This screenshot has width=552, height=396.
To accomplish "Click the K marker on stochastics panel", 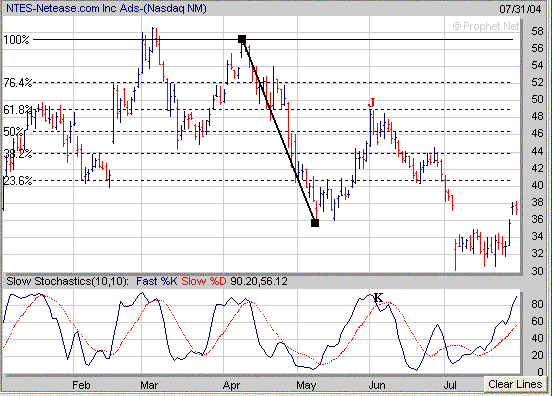I will tap(378, 298).
